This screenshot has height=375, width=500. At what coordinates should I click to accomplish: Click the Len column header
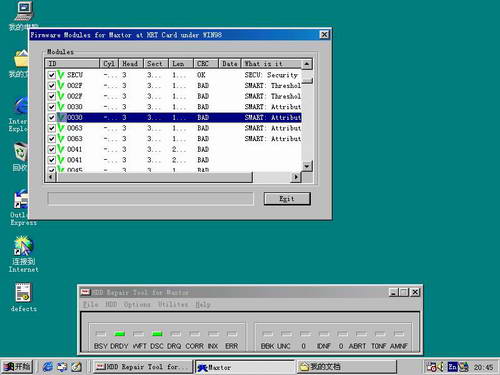[181, 63]
